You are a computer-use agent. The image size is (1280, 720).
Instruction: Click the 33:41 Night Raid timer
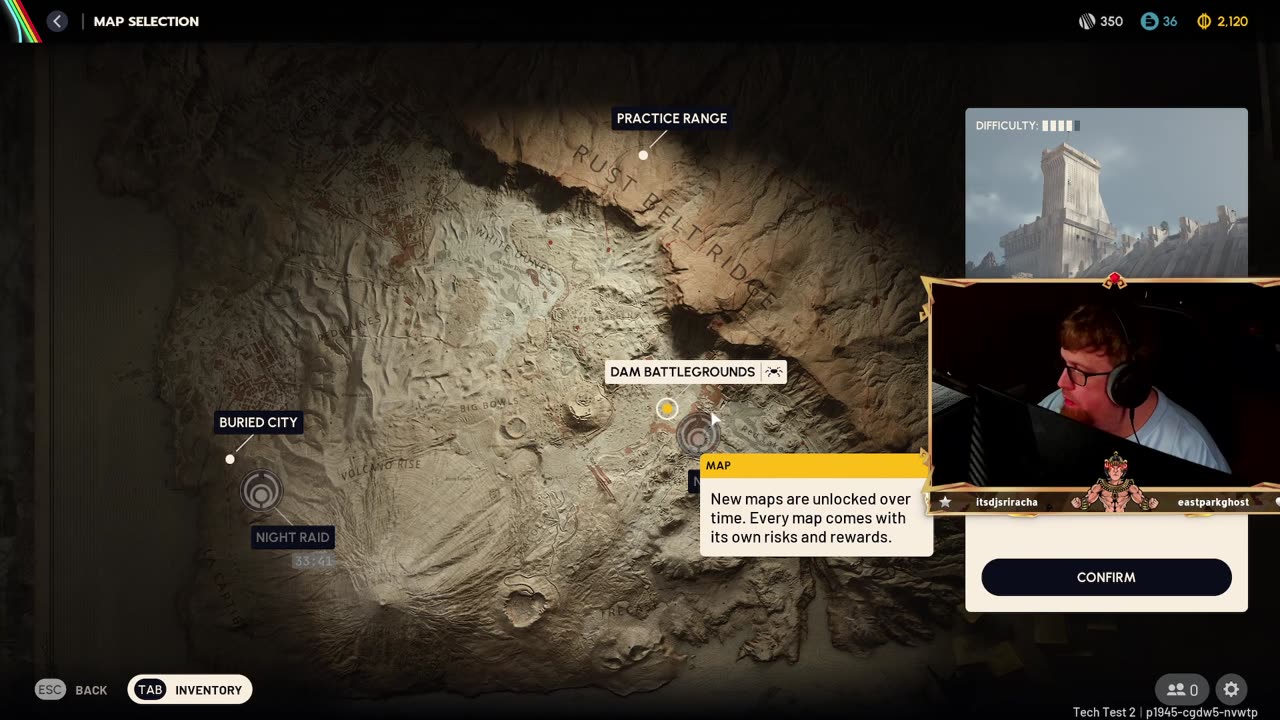tap(313, 562)
